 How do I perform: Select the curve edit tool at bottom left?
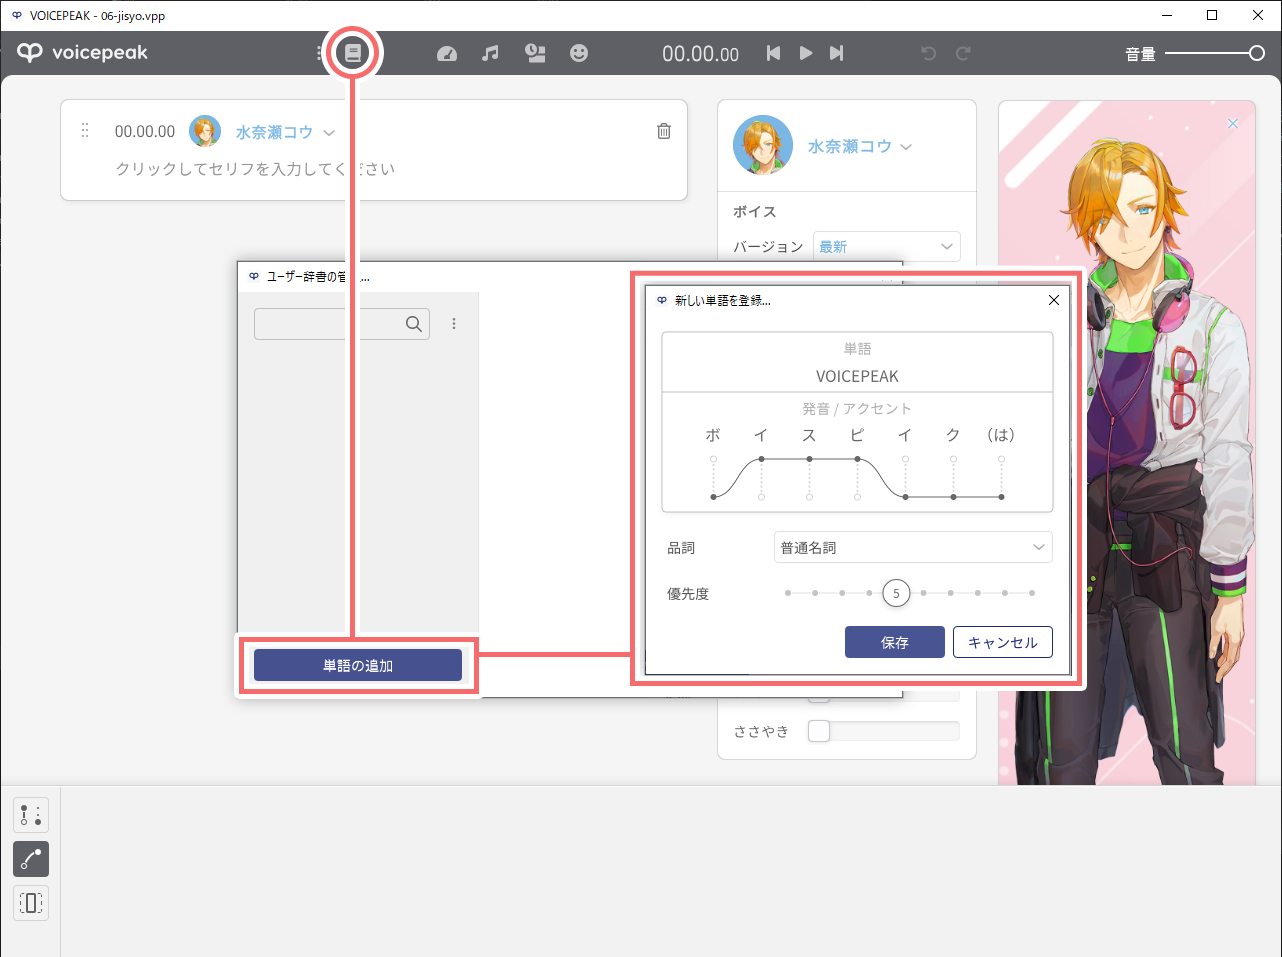(x=31, y=859)
